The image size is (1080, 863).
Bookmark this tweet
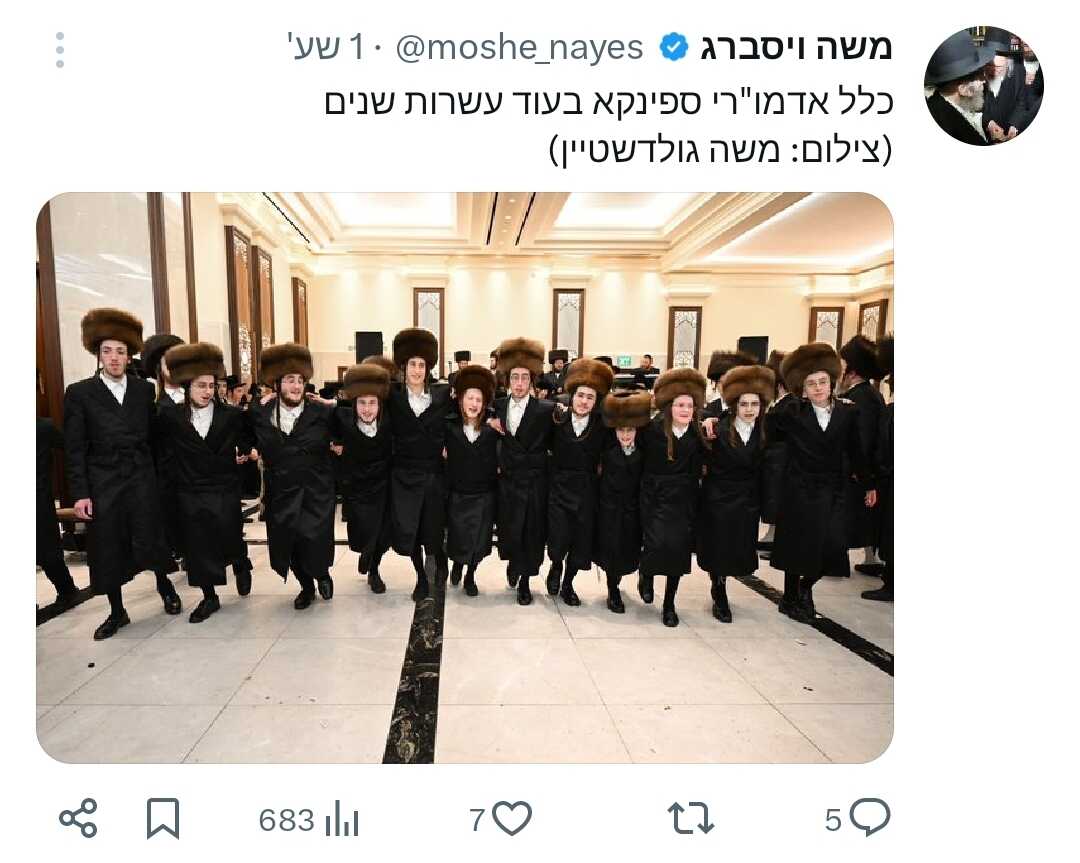click(163, 818)
